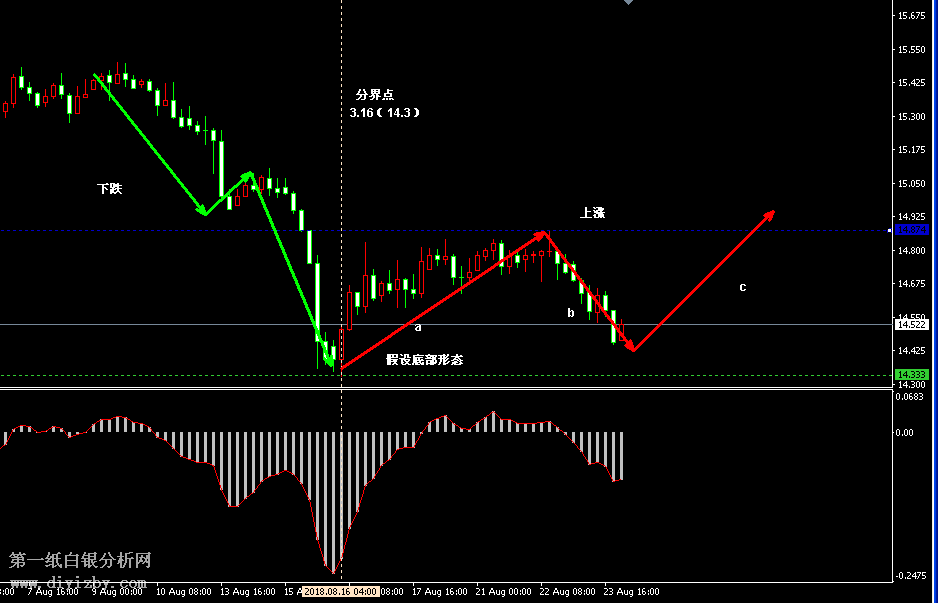Select the red arrow peak near 上涨 label
Viewport: 938px width, 603px height.
pos(545,234)
